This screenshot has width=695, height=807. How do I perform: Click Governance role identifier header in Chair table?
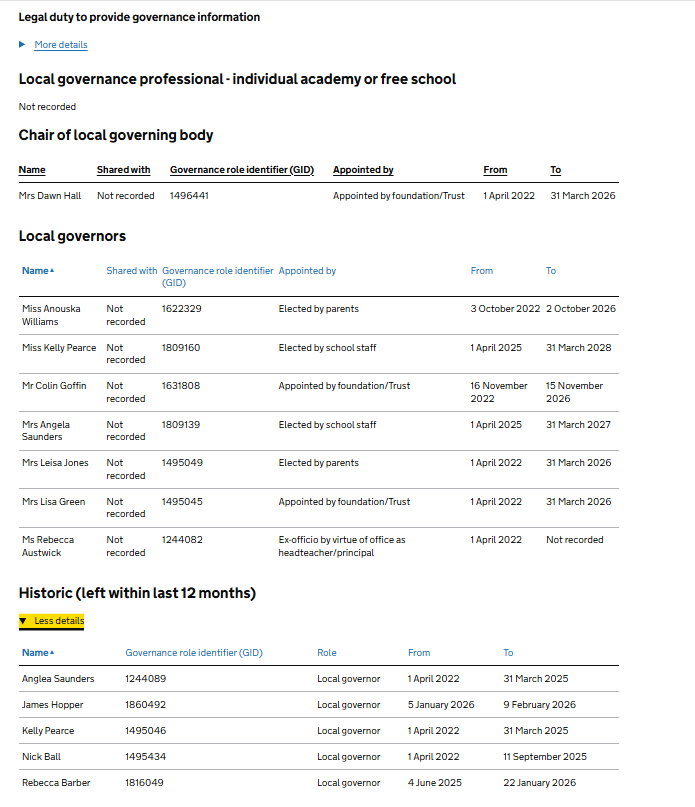coord(242,170)
